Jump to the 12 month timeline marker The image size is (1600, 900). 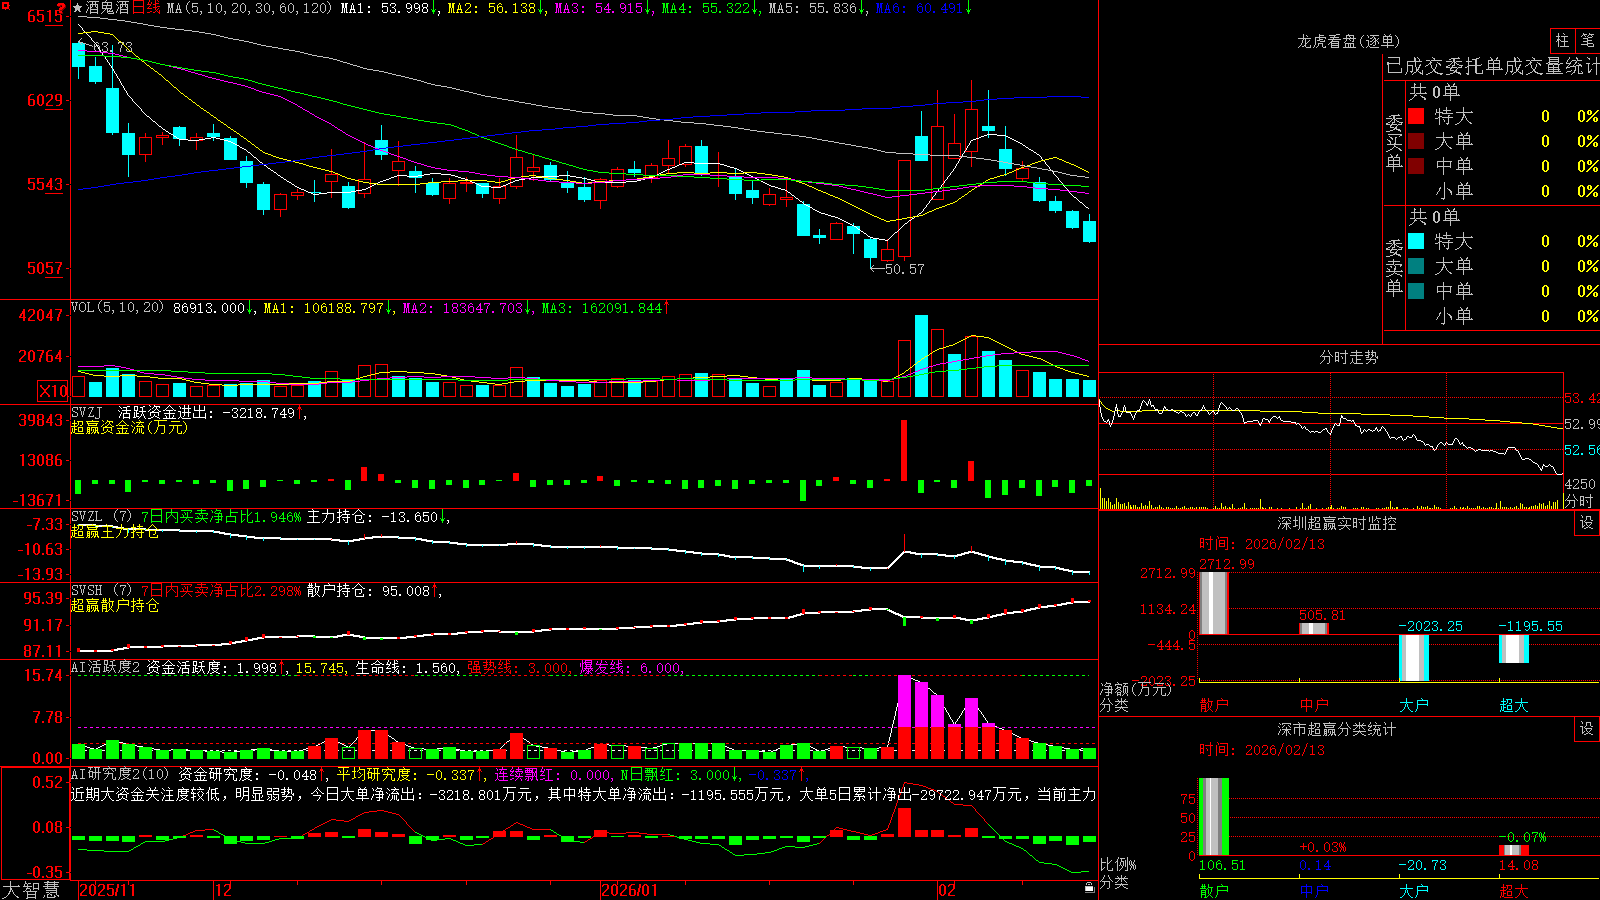[x=223, y=890]
